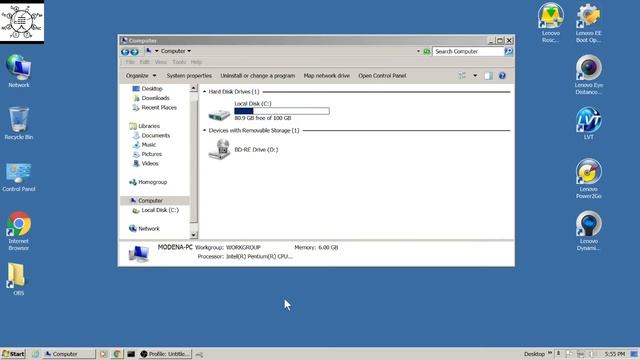Click the Local Disk usage bar
640x360 pixels.
pos(282,111)
